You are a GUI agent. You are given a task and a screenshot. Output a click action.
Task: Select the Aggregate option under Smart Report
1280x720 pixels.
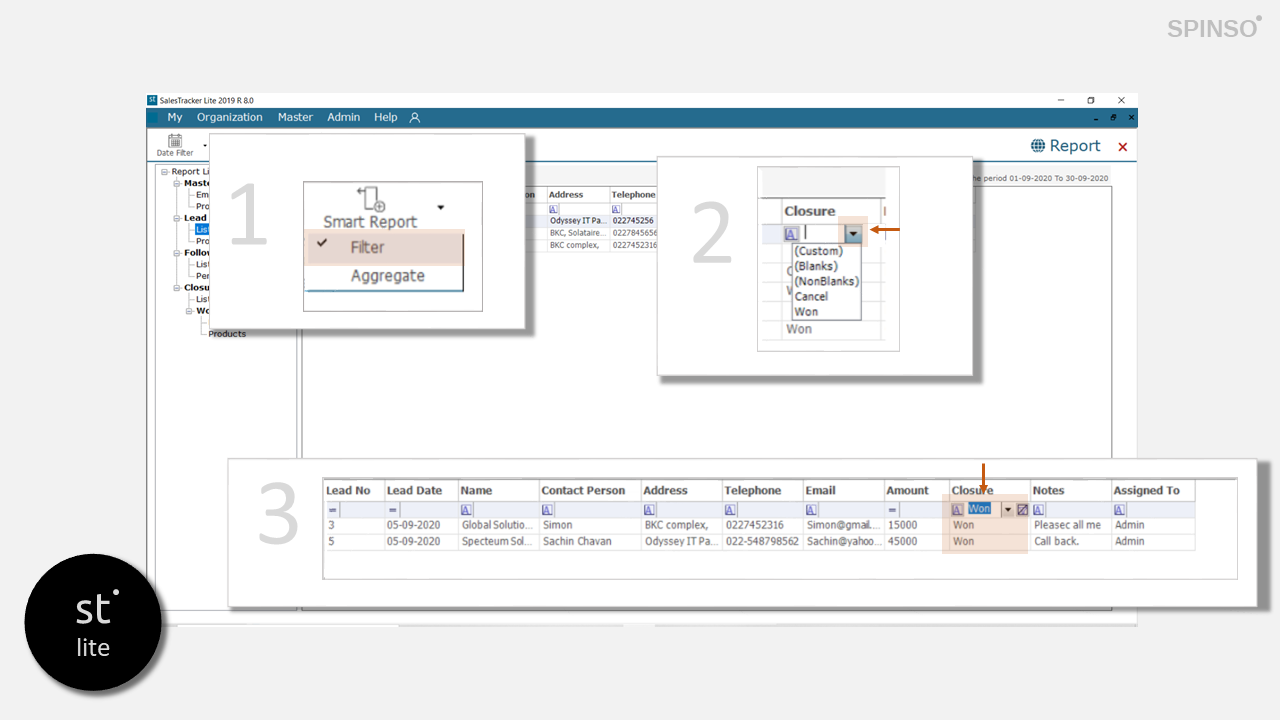pyautogui.click(x=387, y=276)
